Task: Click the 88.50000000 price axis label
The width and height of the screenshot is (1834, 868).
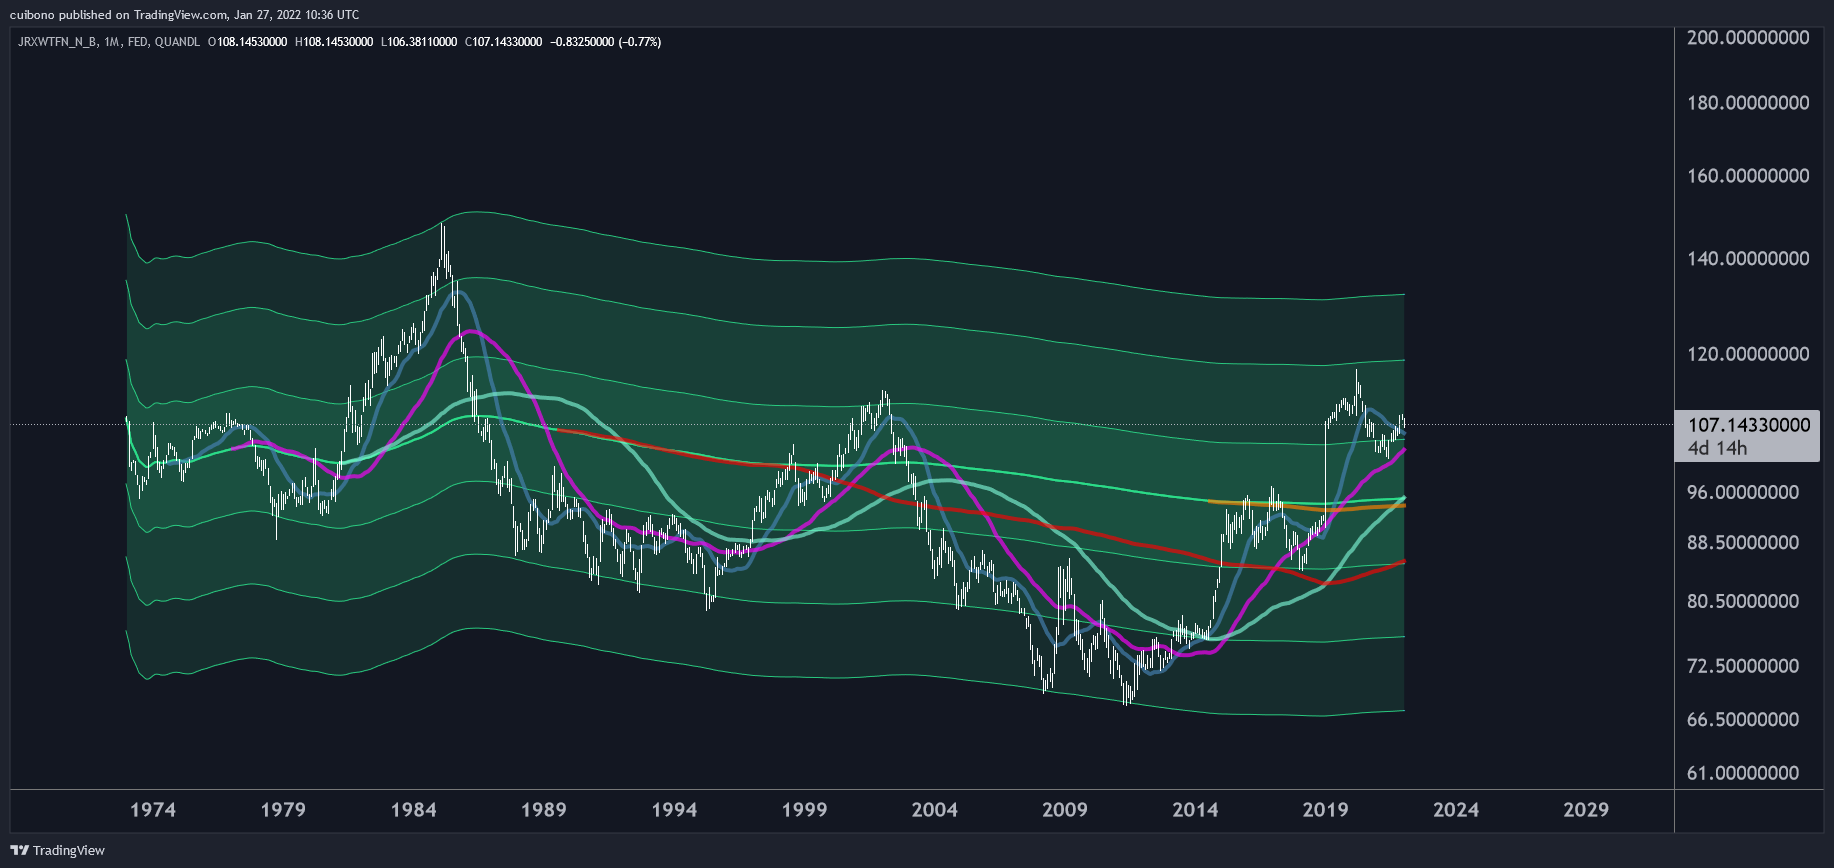Action: click(1743, 543)
